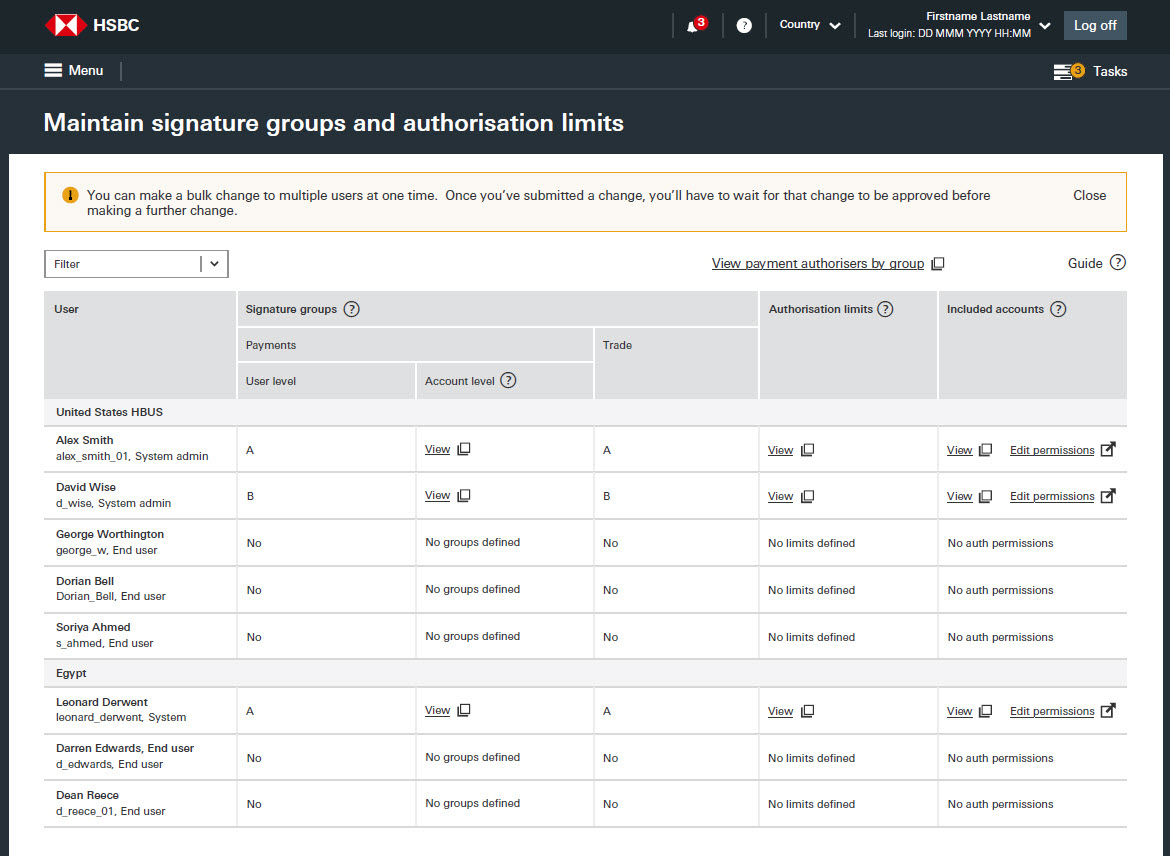
Task: Click the Account level help icon
Action: (508, 381)
